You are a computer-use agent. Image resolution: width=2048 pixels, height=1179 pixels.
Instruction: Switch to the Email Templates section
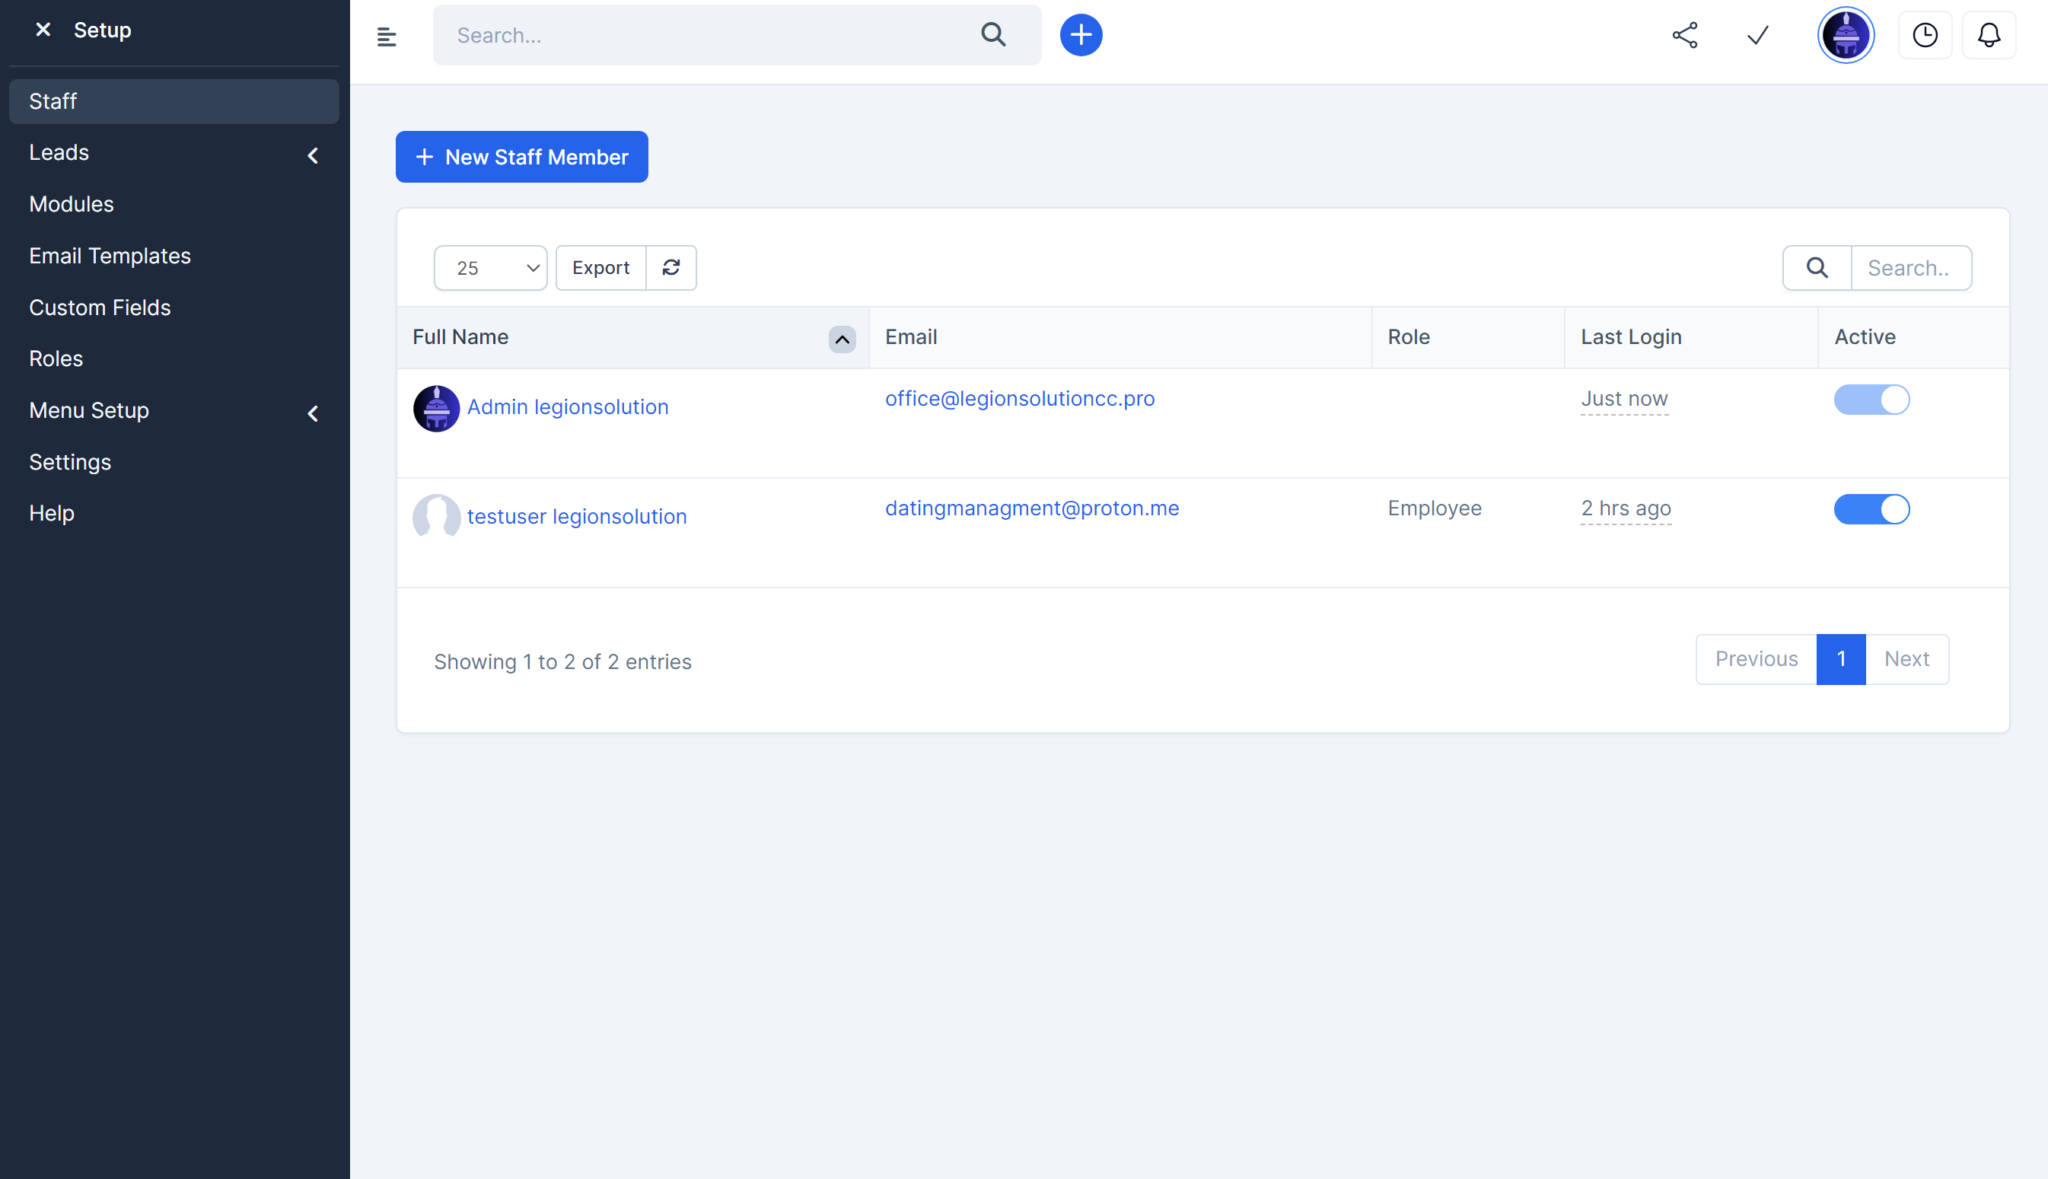(110, 255)
